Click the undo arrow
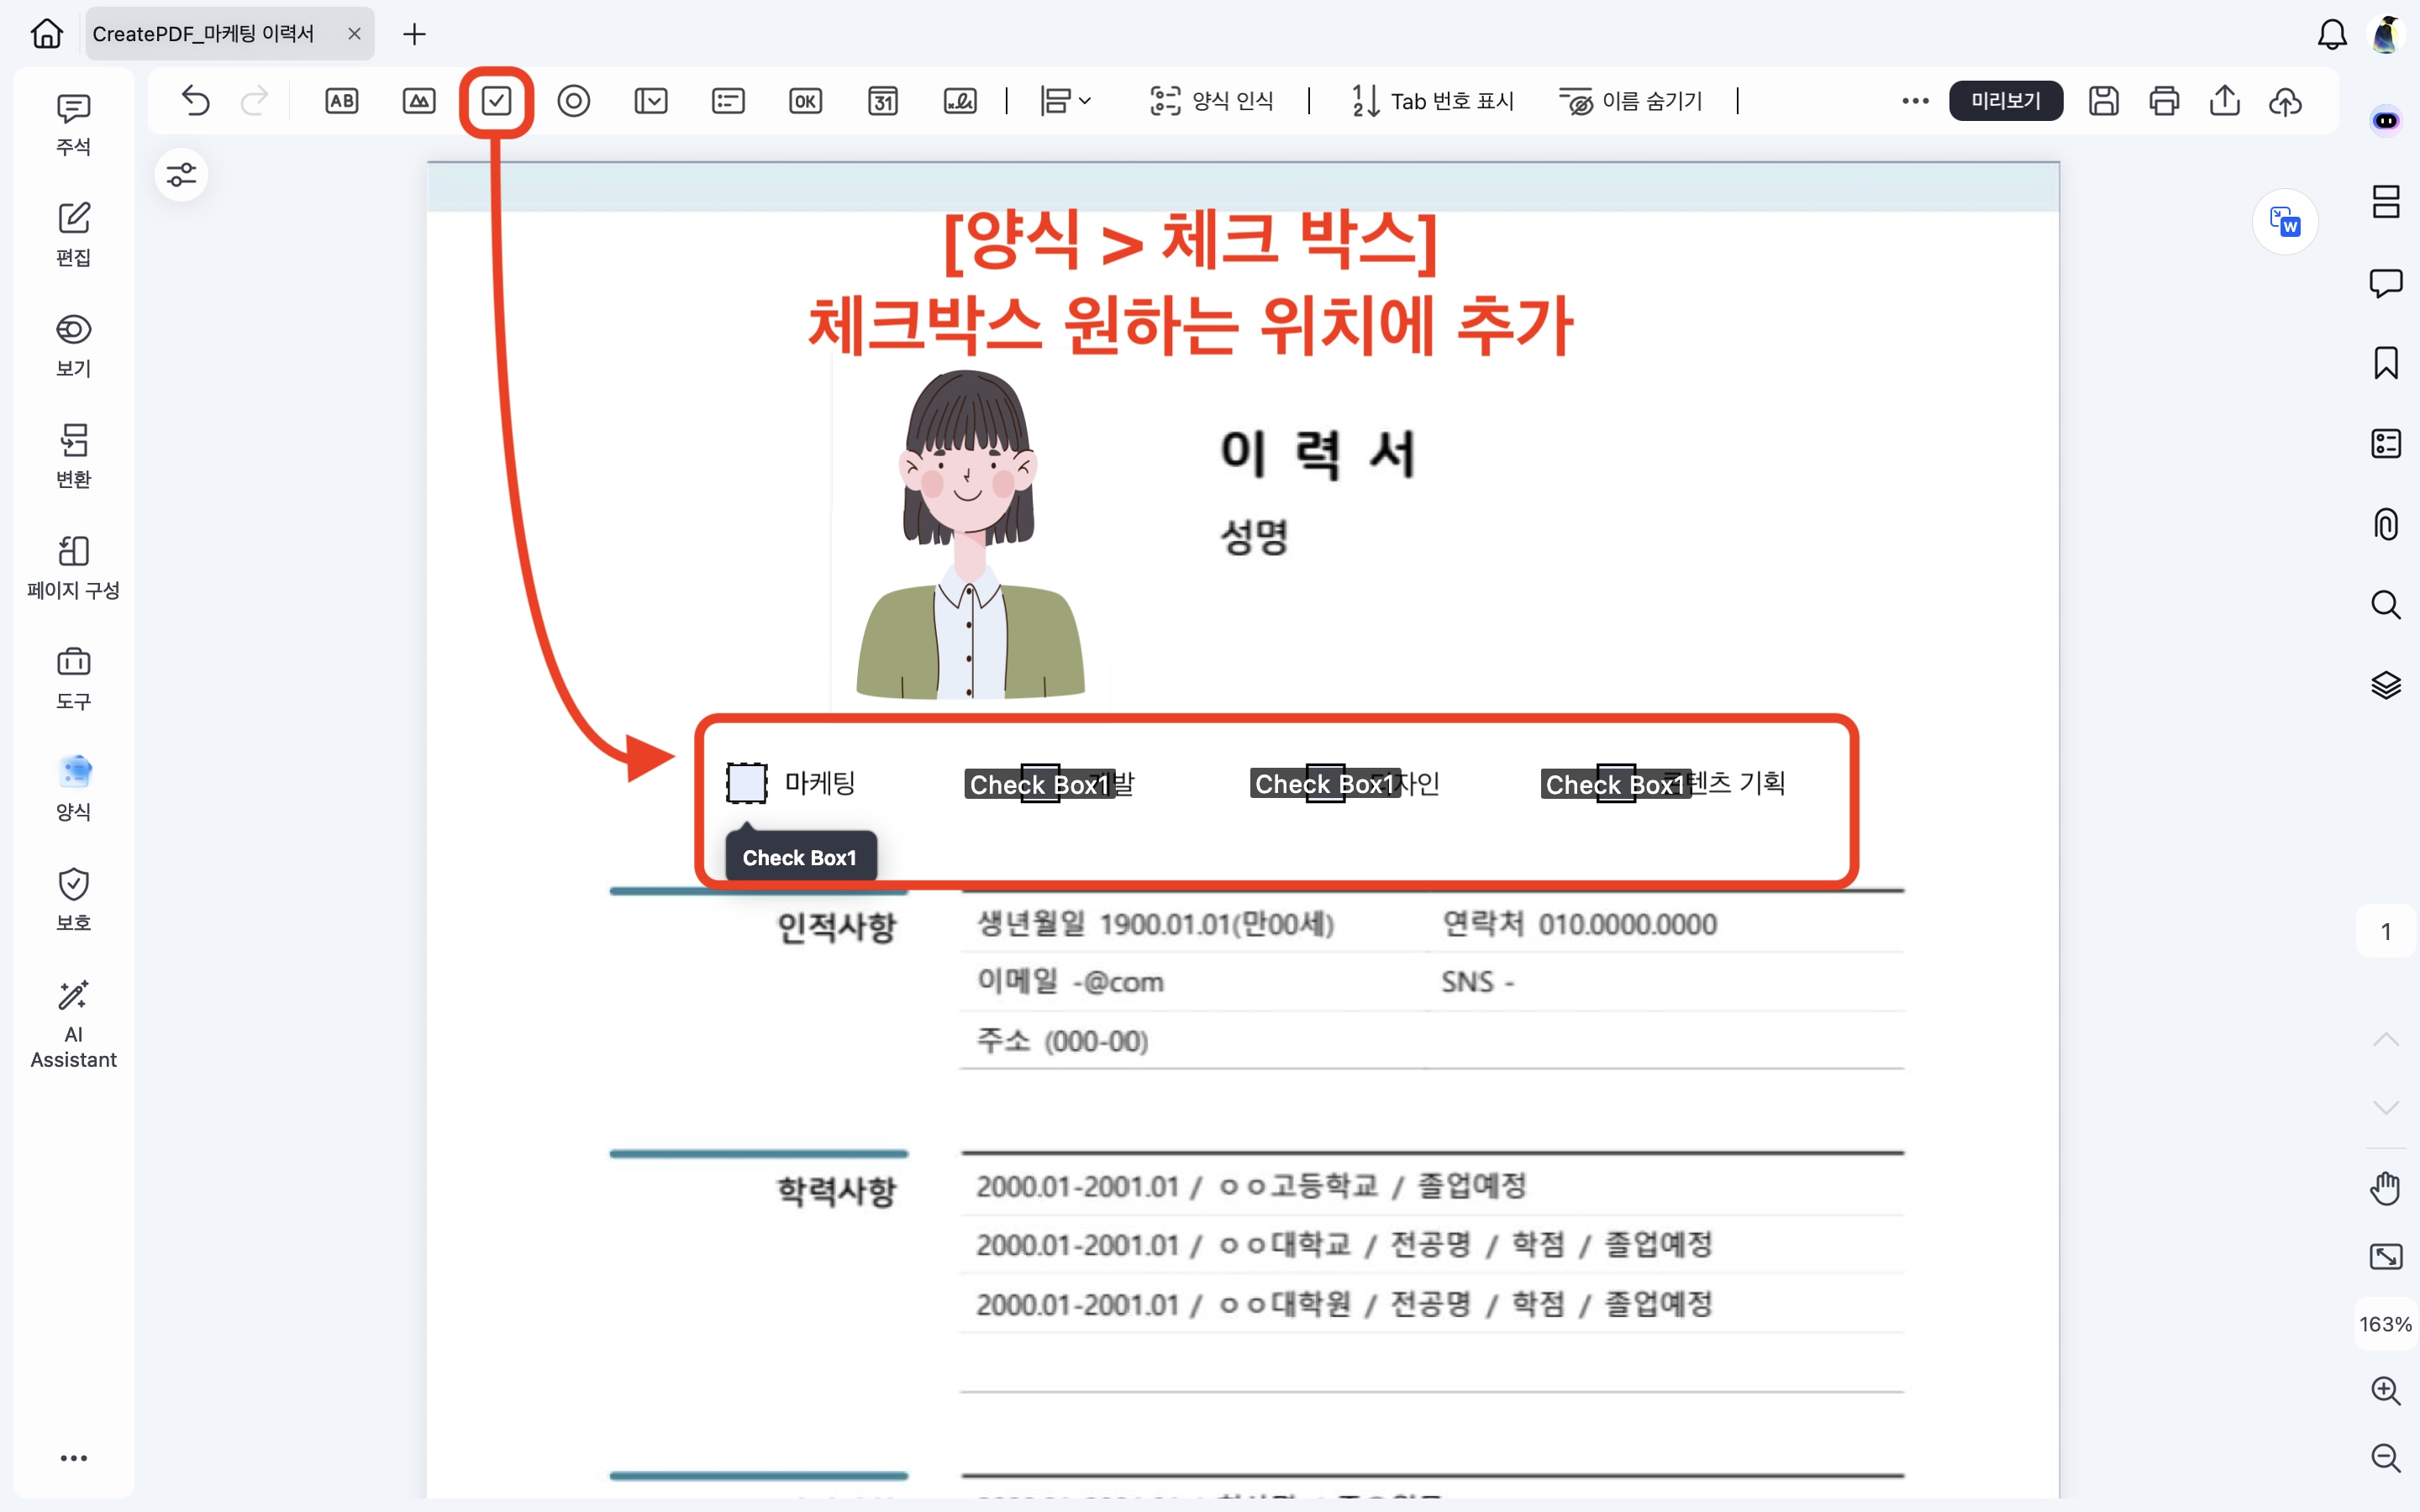This screenshot has height=1512, width=2420. [x=196, y=101]
